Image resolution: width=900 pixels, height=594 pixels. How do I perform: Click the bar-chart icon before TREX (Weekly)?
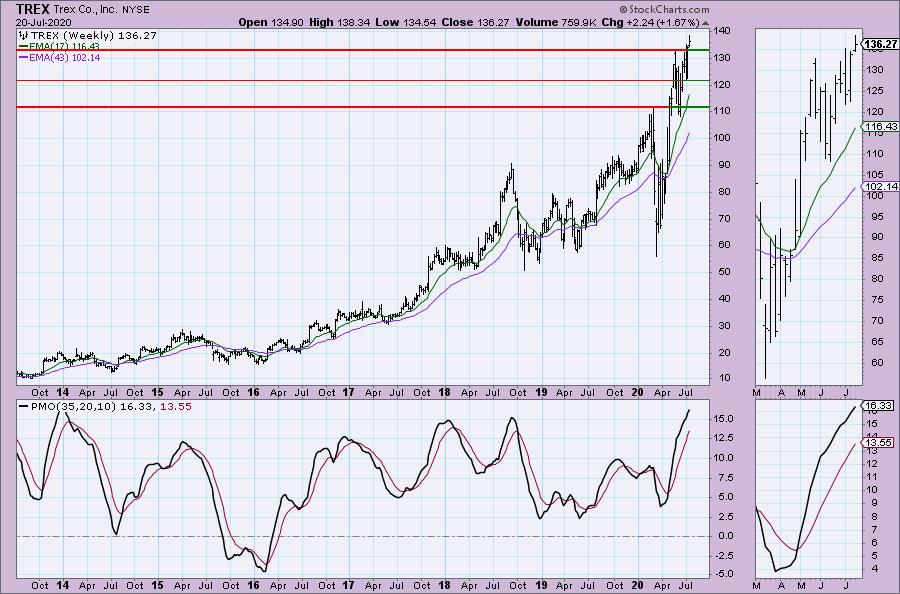pyautogui.click(x=24, y=36)
